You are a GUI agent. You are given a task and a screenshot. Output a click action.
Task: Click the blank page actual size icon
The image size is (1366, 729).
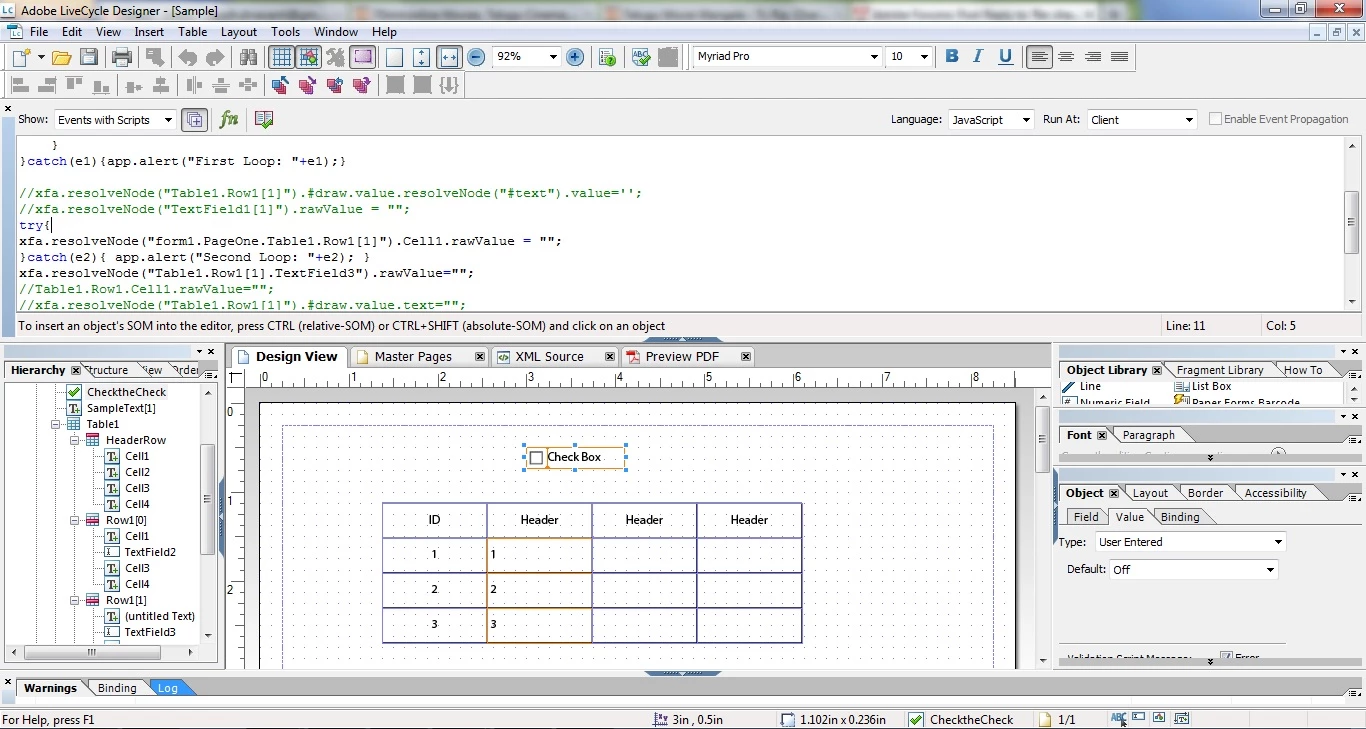click(x=395, y=57)
